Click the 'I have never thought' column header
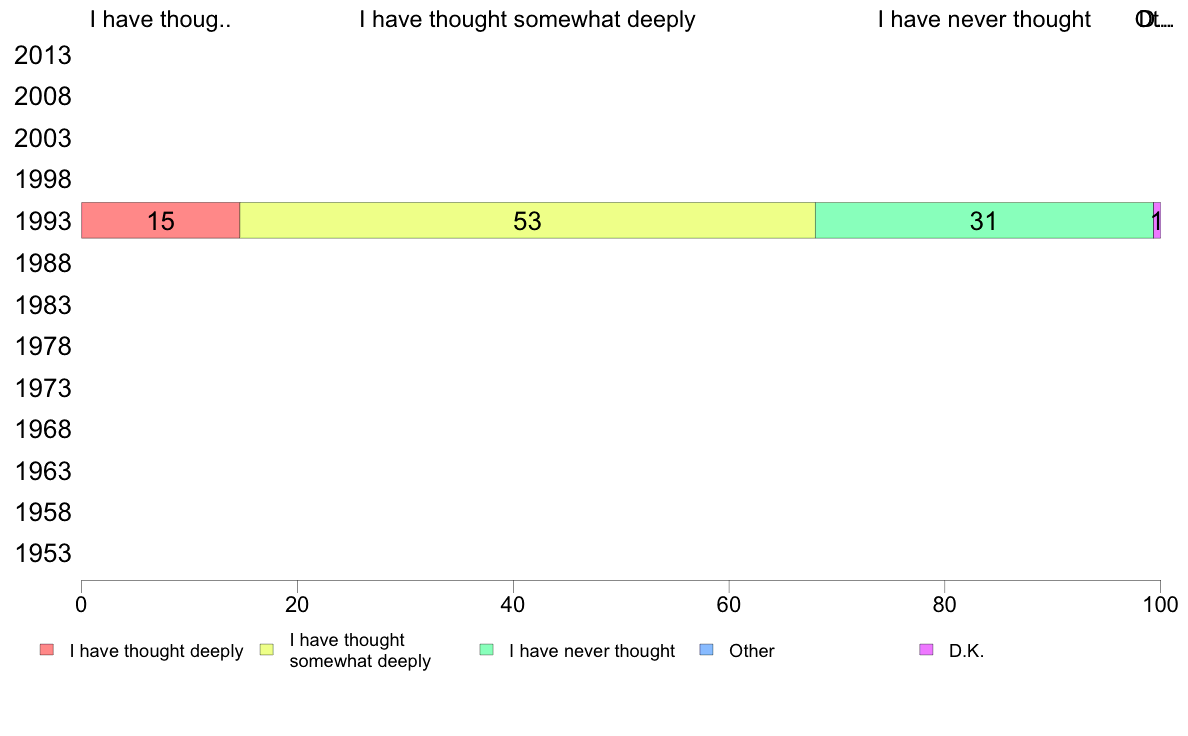The width and height of the screenshot is (1188, 736). pos(984,20)
